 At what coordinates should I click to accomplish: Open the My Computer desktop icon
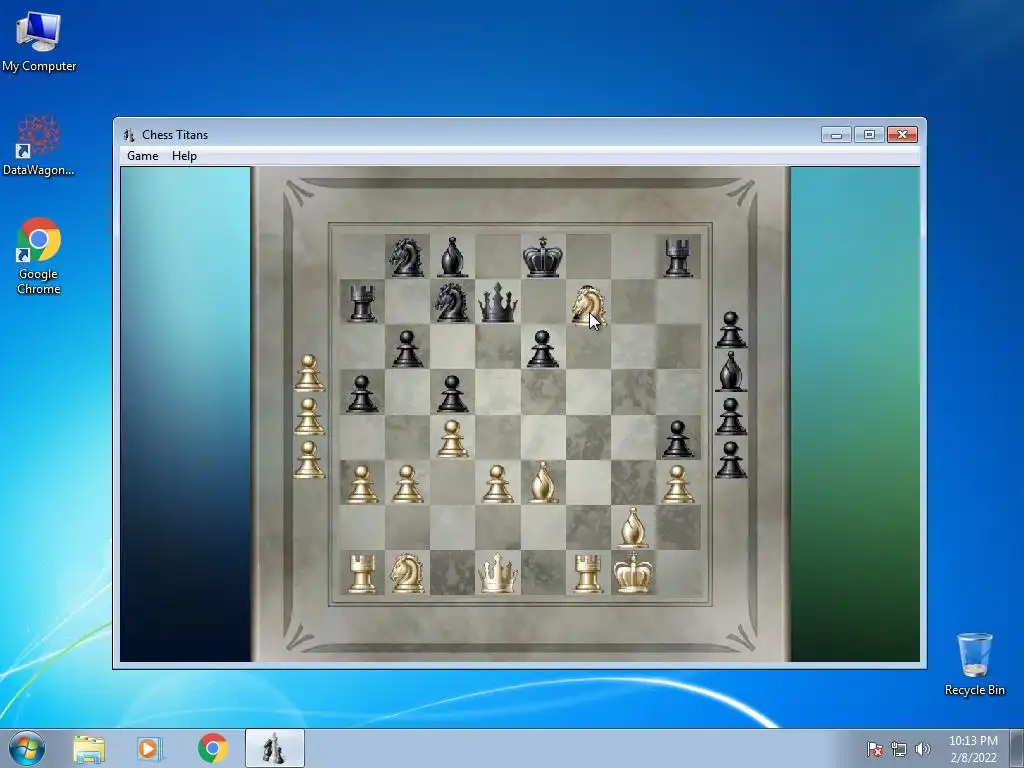point(39,41)
